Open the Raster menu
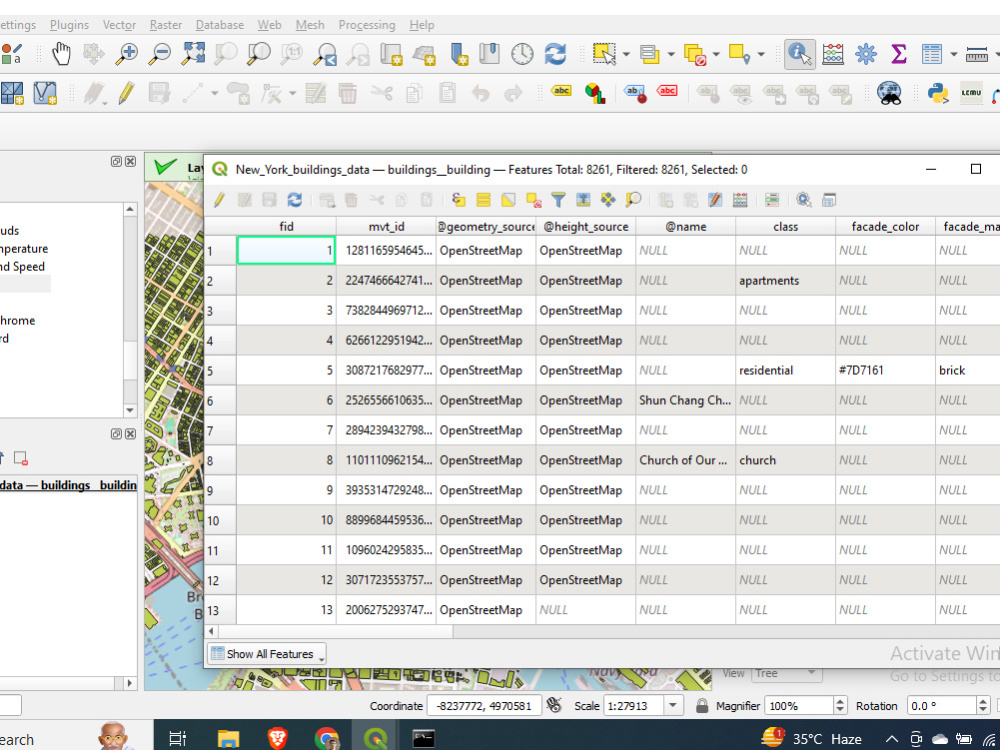Image resolution: width=1000 pixels, height=750 pixels. pyautogui.click(x=166, y=25)
